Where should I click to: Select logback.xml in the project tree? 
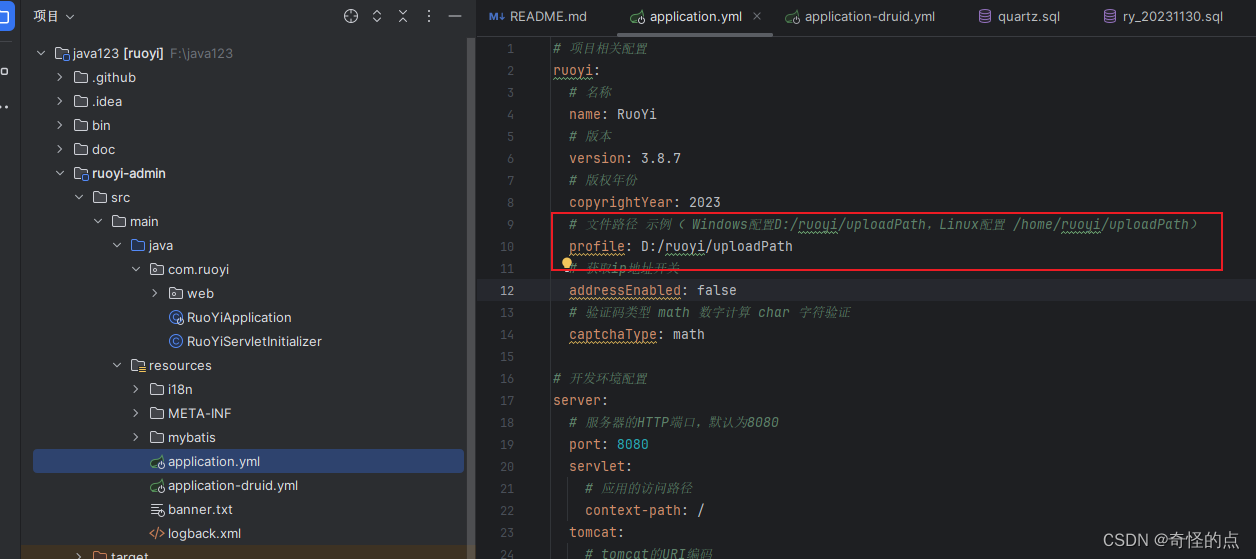pos(204,533)
